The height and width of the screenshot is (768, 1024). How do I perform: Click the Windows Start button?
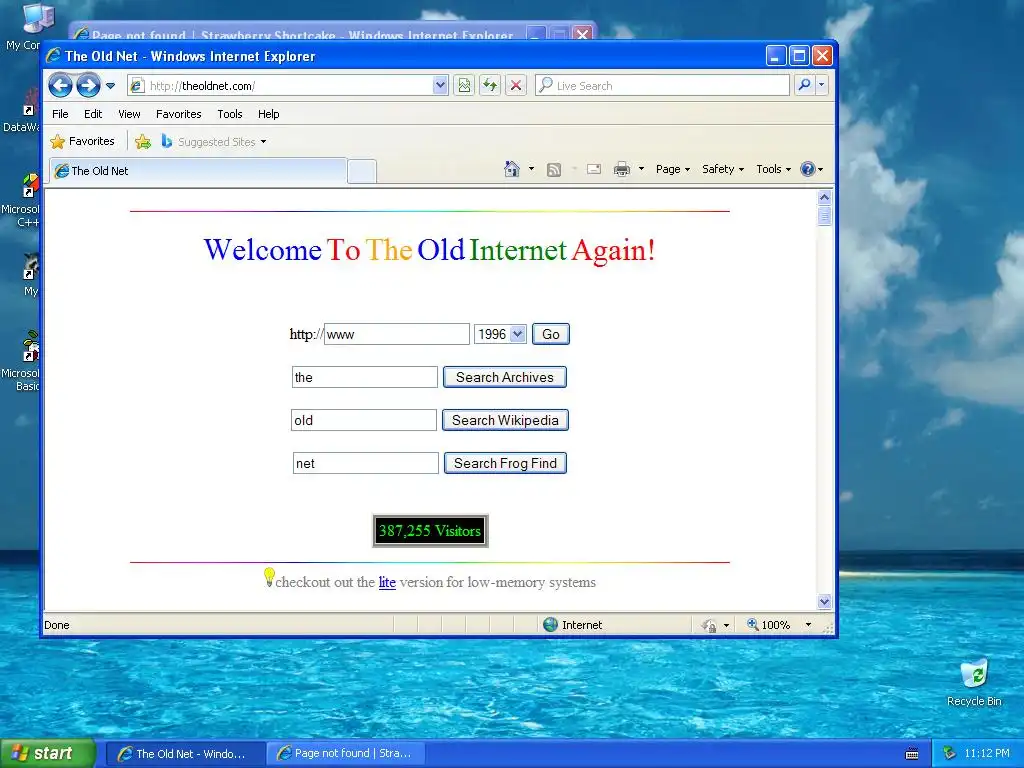click(48, 754)
